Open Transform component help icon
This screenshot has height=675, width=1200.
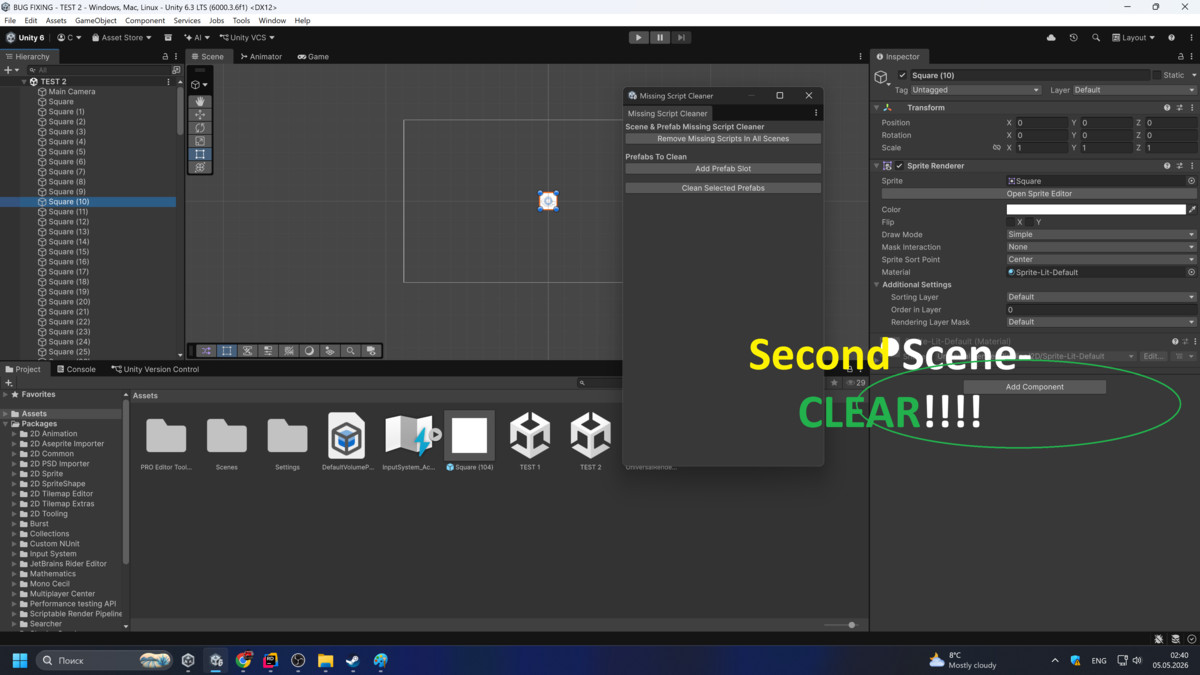pyautogui.click(x=1166, y=107)
